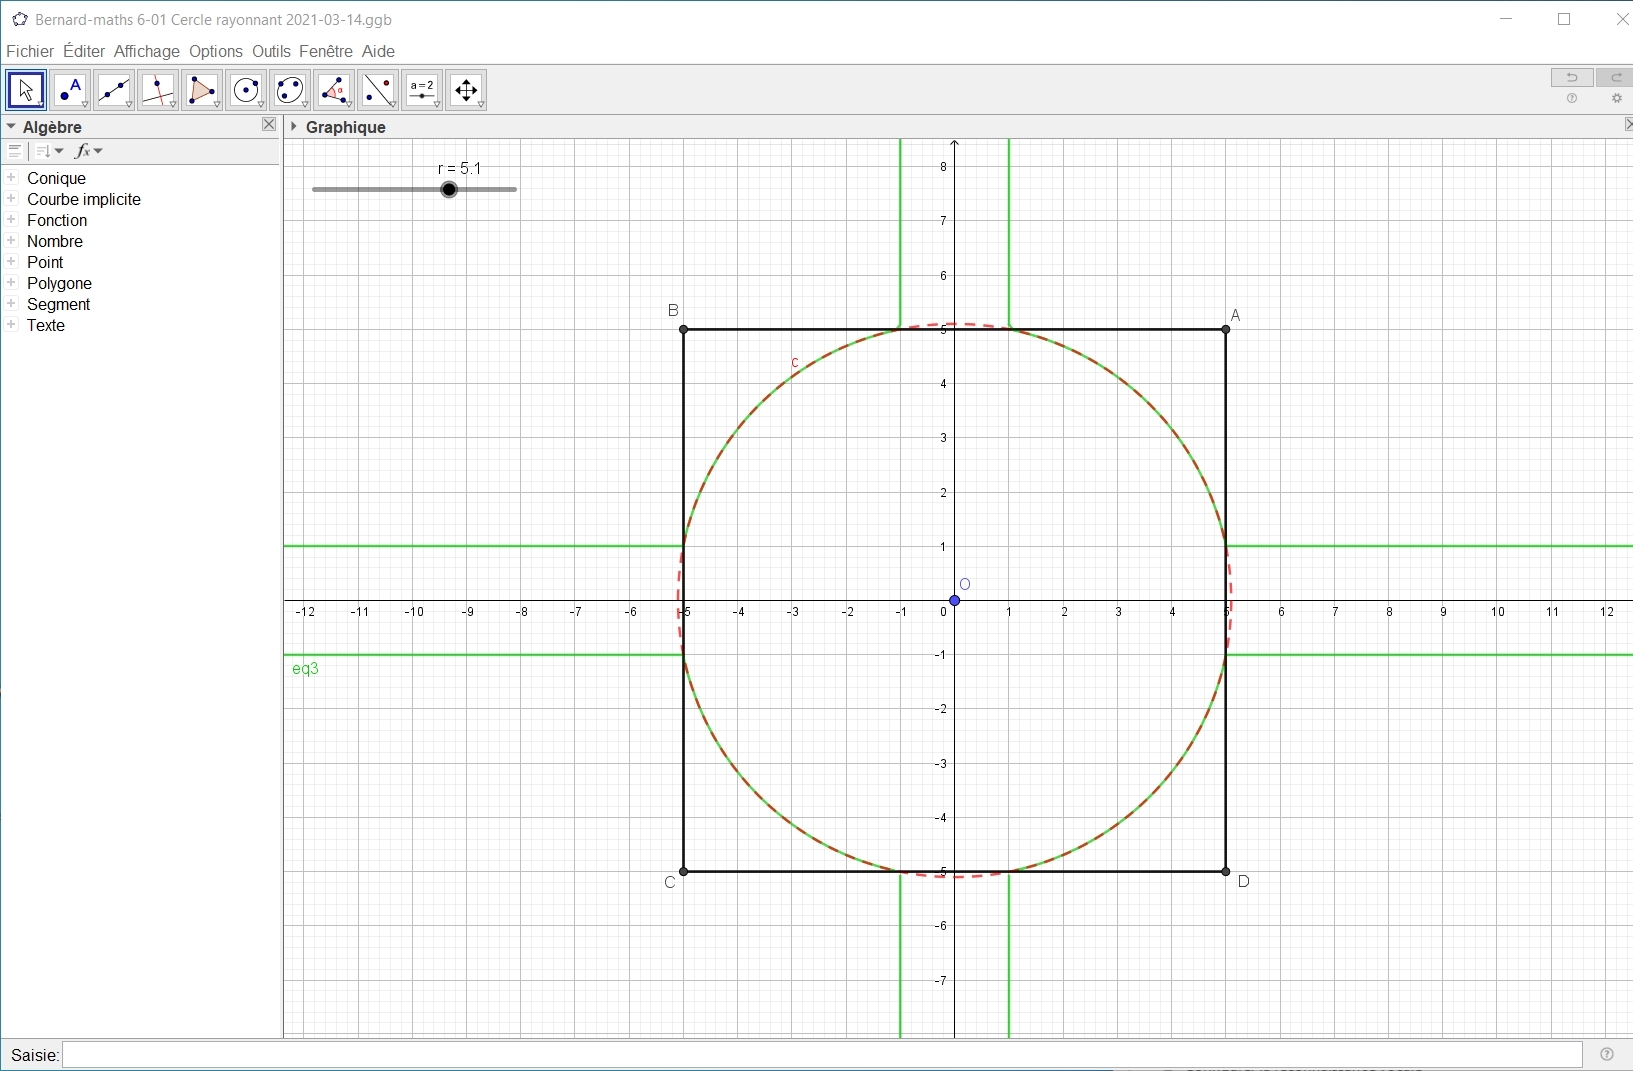Toggle auxiliary objects in Algebra style bar
Image resolution: width=1633 pixels, height=1071 pixels.
[15, 152]
